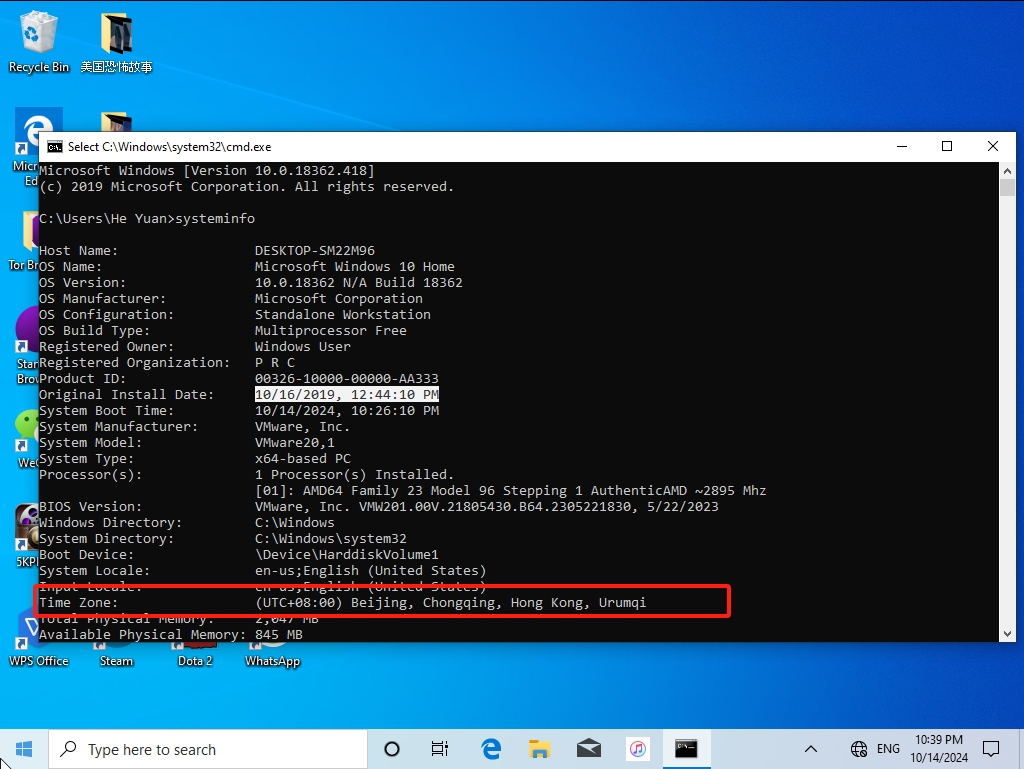Switch the ENG input language indicator
This screenshot has height=769, width=1024.
click(x=888, y=749)
